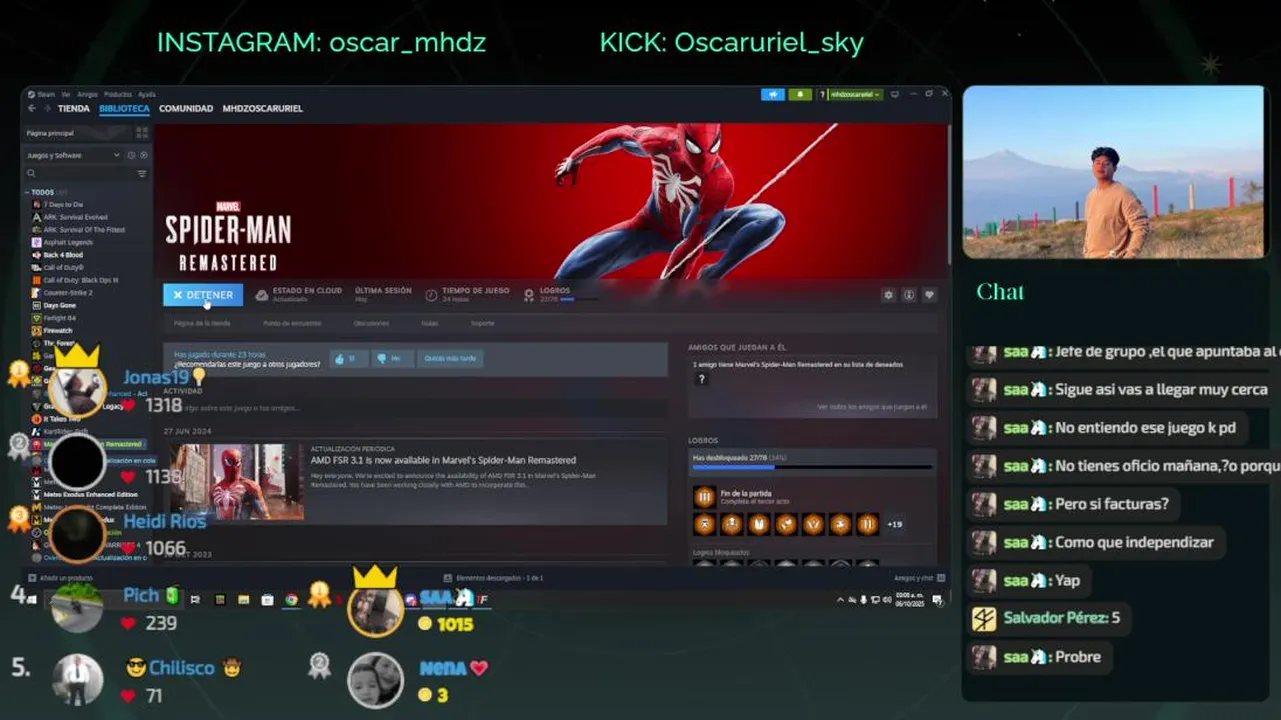Open the Guías link
This screenshot has width=1281, height=720.
click(429, 323)
